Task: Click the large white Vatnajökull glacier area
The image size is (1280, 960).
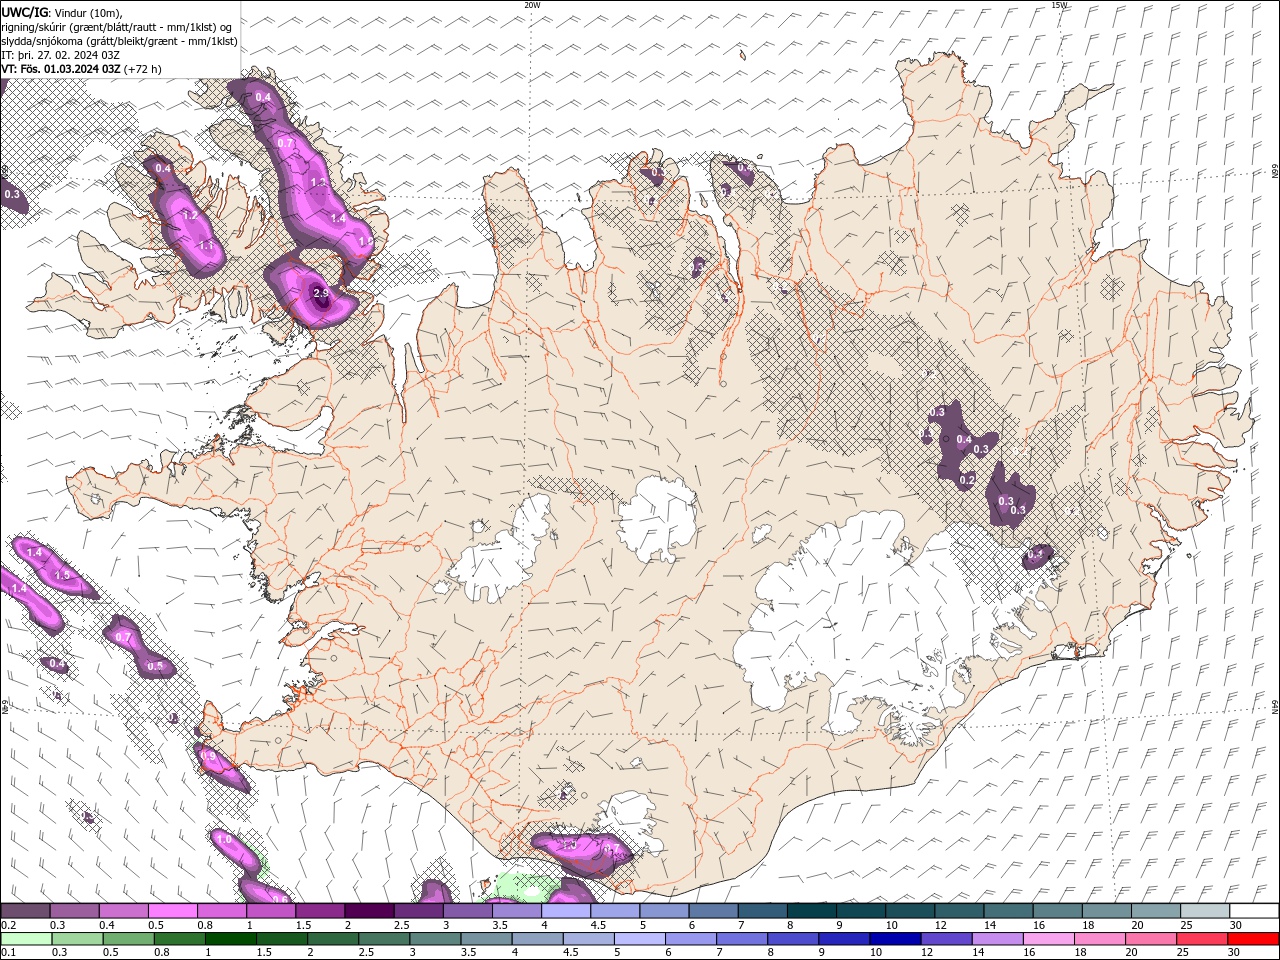Action: 850,620
